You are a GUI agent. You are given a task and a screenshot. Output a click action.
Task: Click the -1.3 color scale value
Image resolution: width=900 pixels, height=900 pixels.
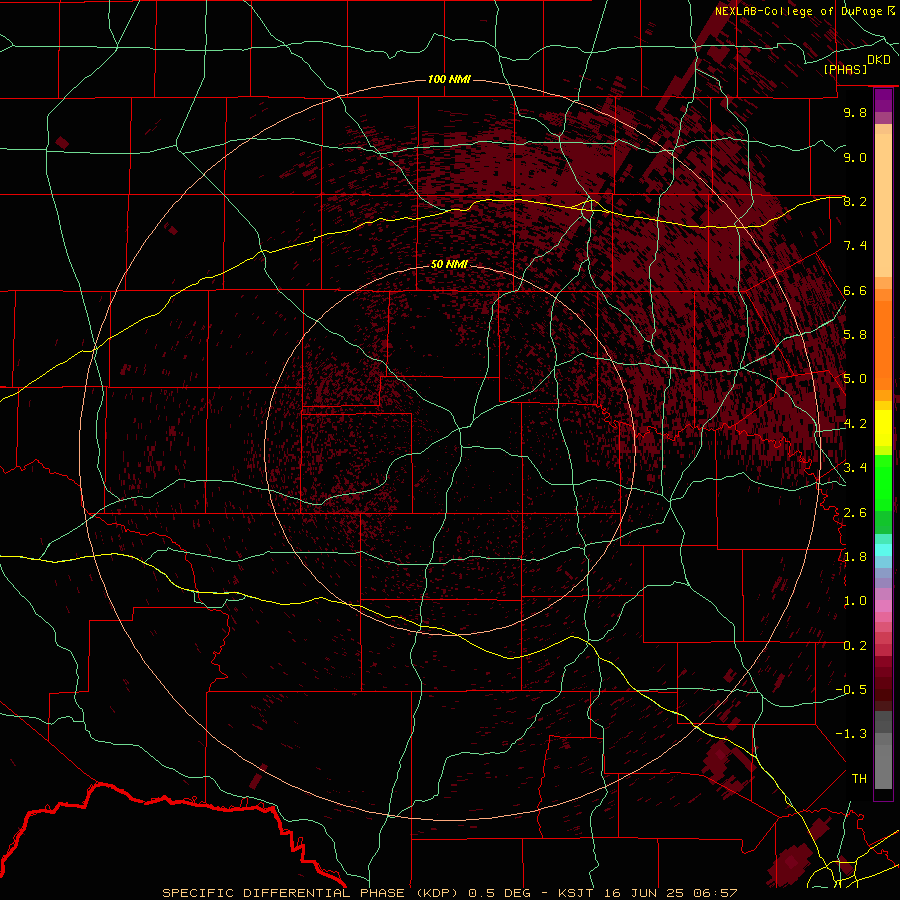851,734
